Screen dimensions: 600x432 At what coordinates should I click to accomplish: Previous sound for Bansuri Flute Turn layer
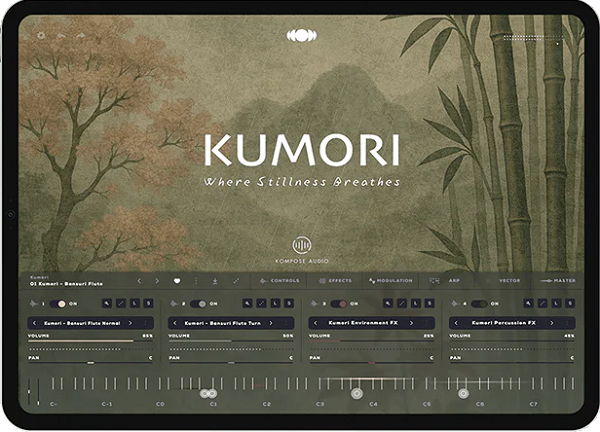pyautogui.click(x=175, y=323)
